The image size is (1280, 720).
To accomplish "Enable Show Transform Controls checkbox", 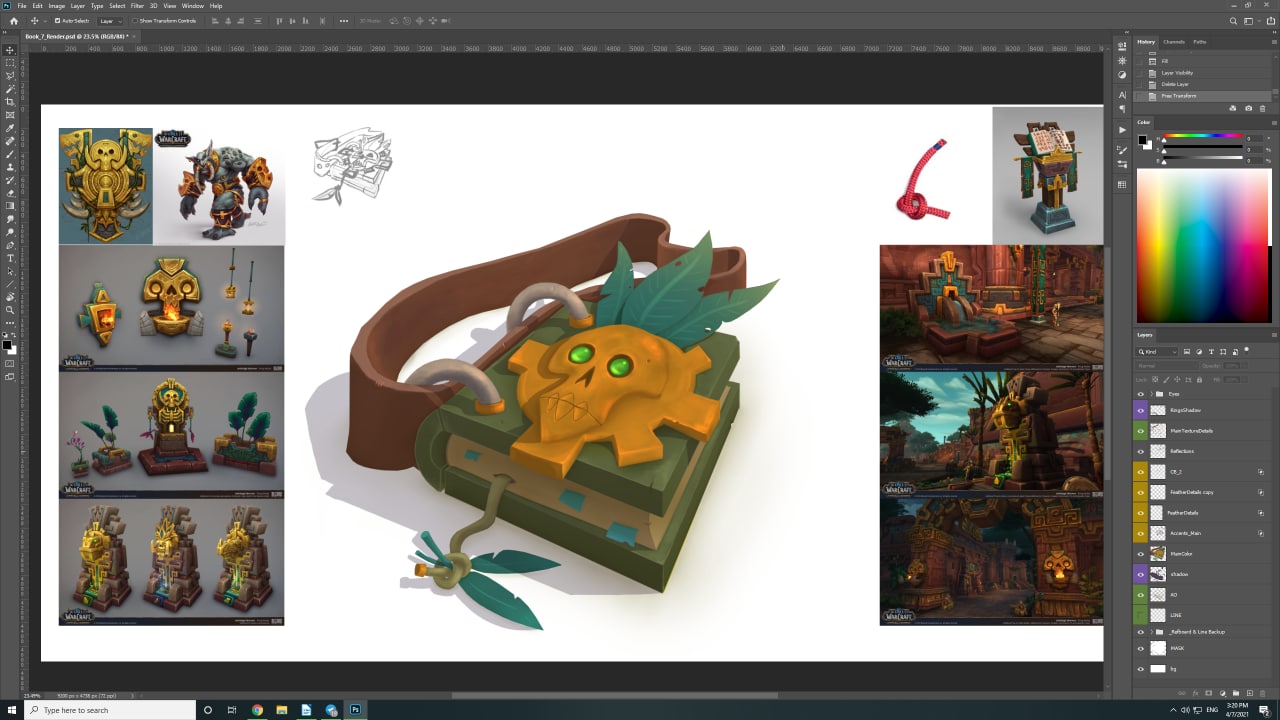I will (135, 20).
